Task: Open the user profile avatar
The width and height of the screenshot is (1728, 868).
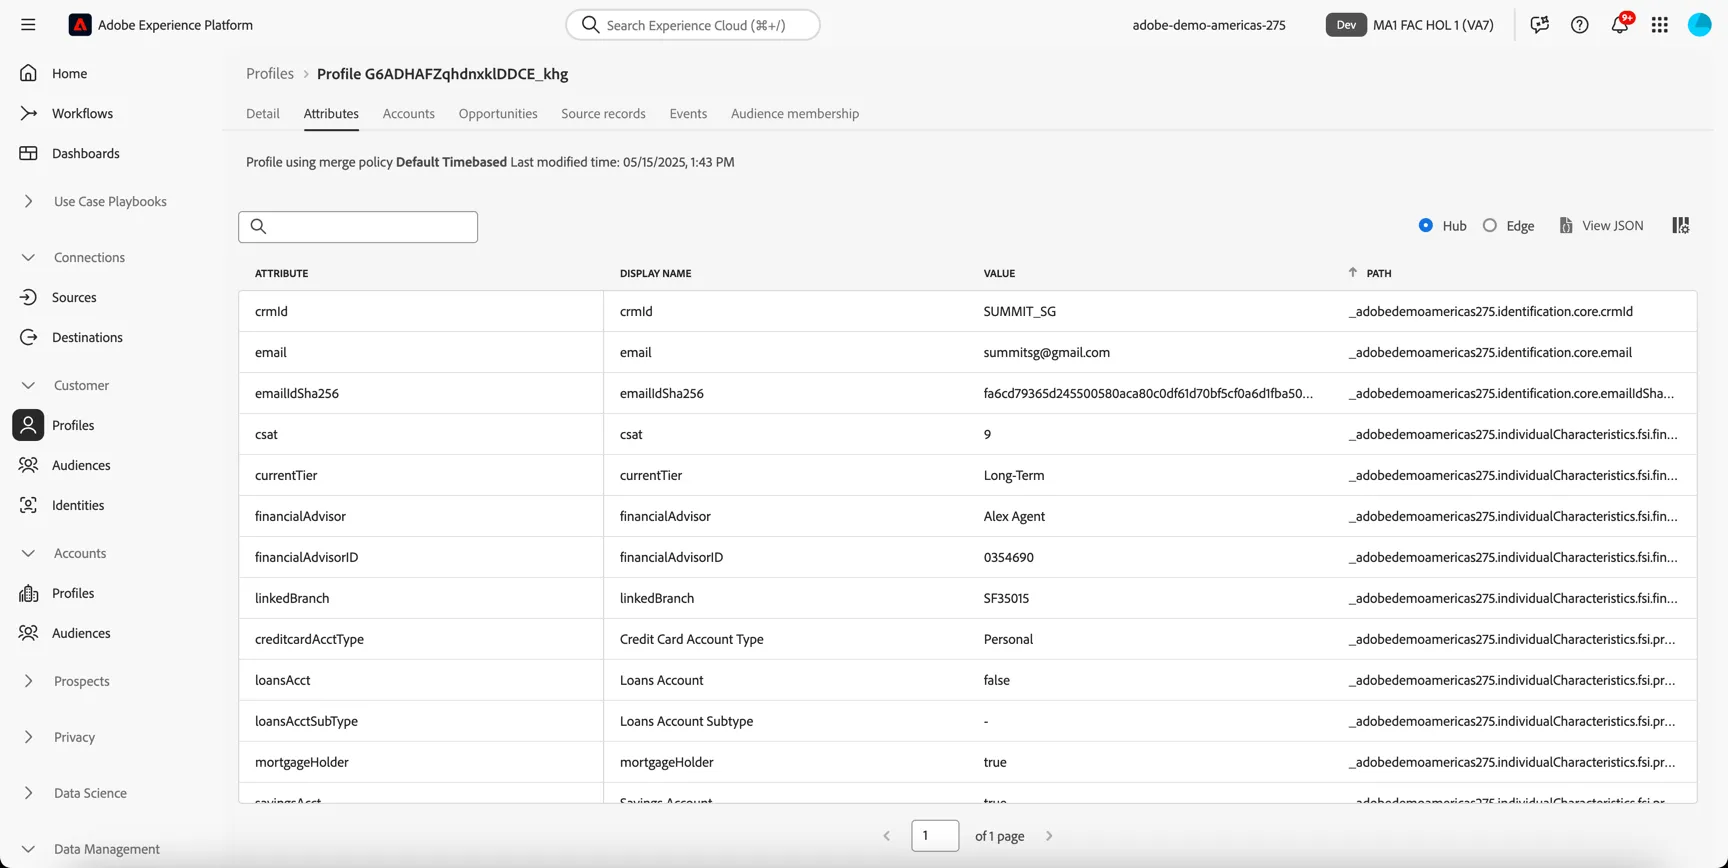Action: coord(1700,25)
